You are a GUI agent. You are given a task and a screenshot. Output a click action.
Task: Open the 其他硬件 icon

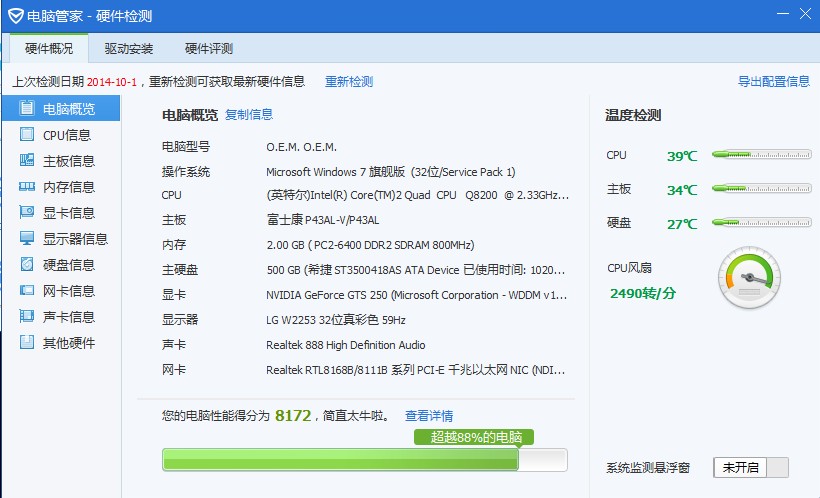click(x=27, y=342)
